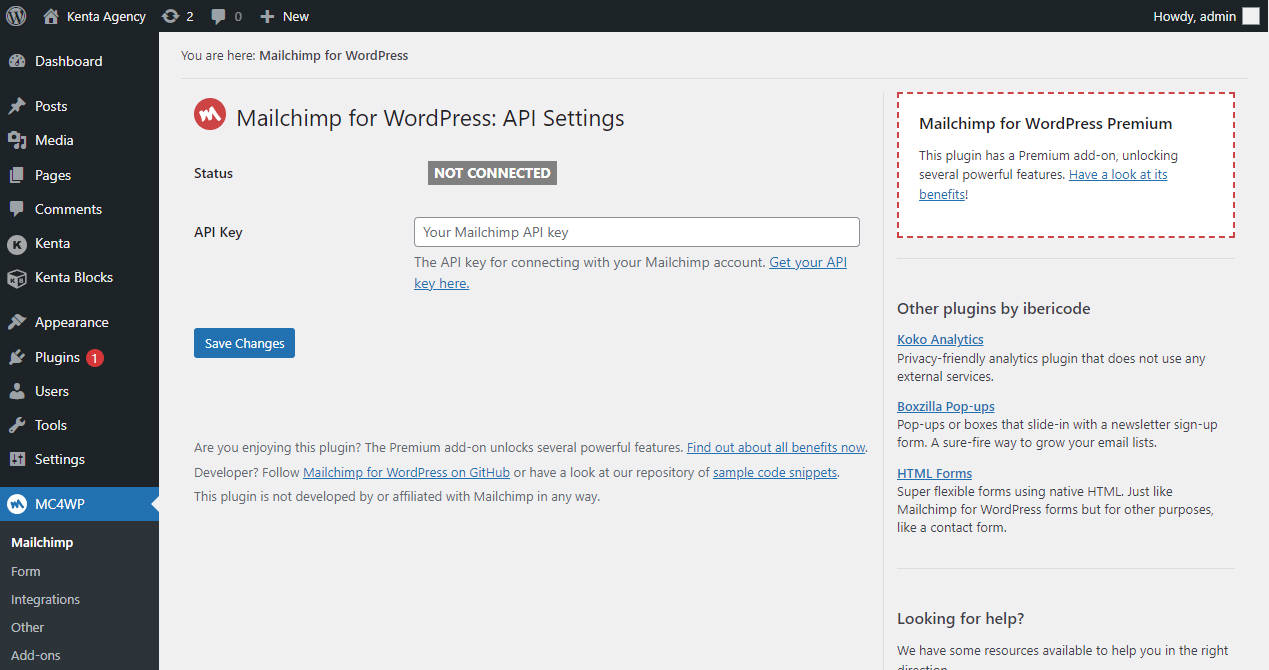
Task: Click the Looking for help? heading
Action: click(x=961, y=619)
